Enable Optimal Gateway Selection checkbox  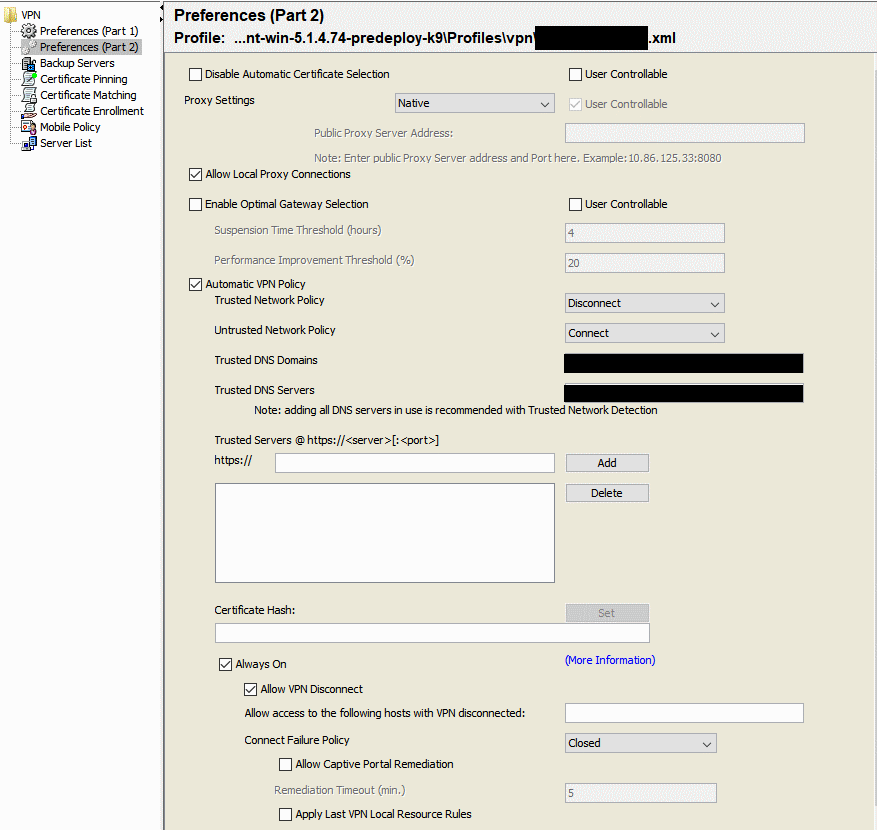[195, 205]
